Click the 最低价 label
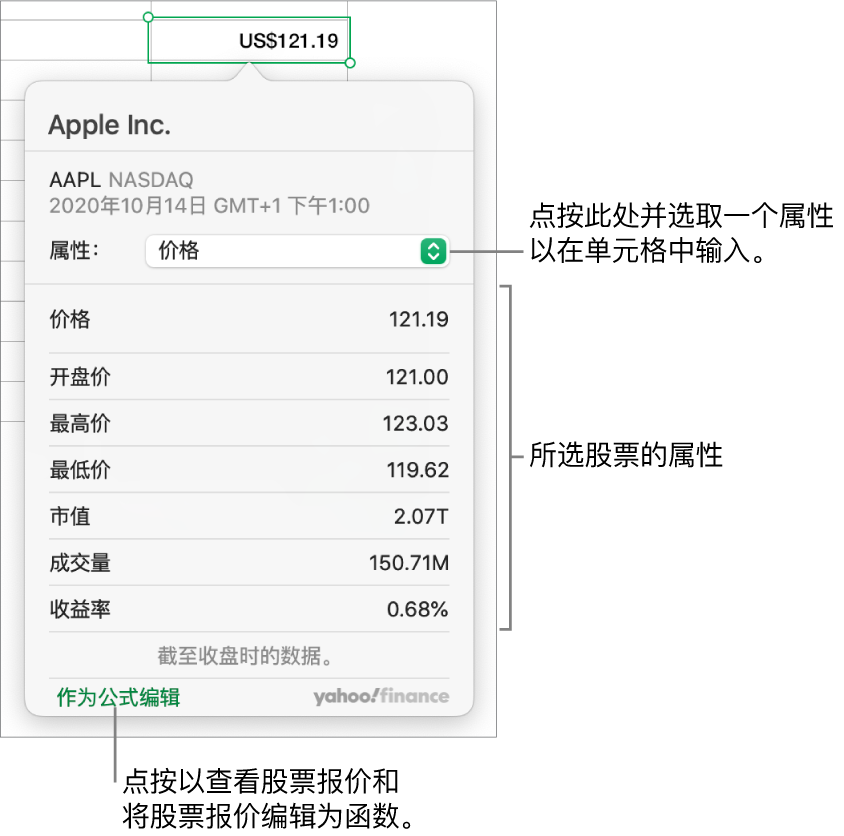 point(80,470)
